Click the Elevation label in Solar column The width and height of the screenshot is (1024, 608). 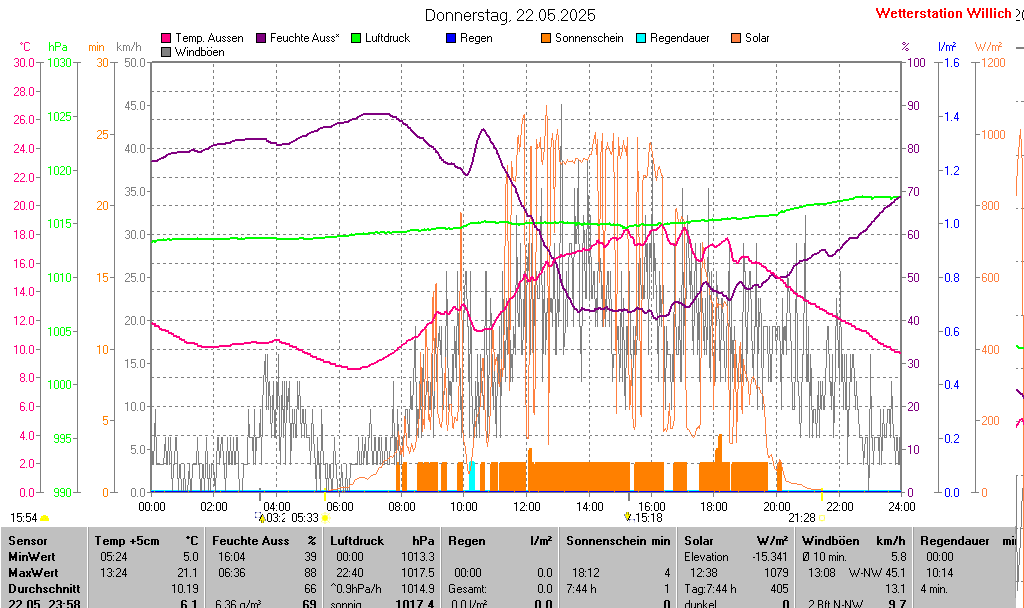click(707, 557)
